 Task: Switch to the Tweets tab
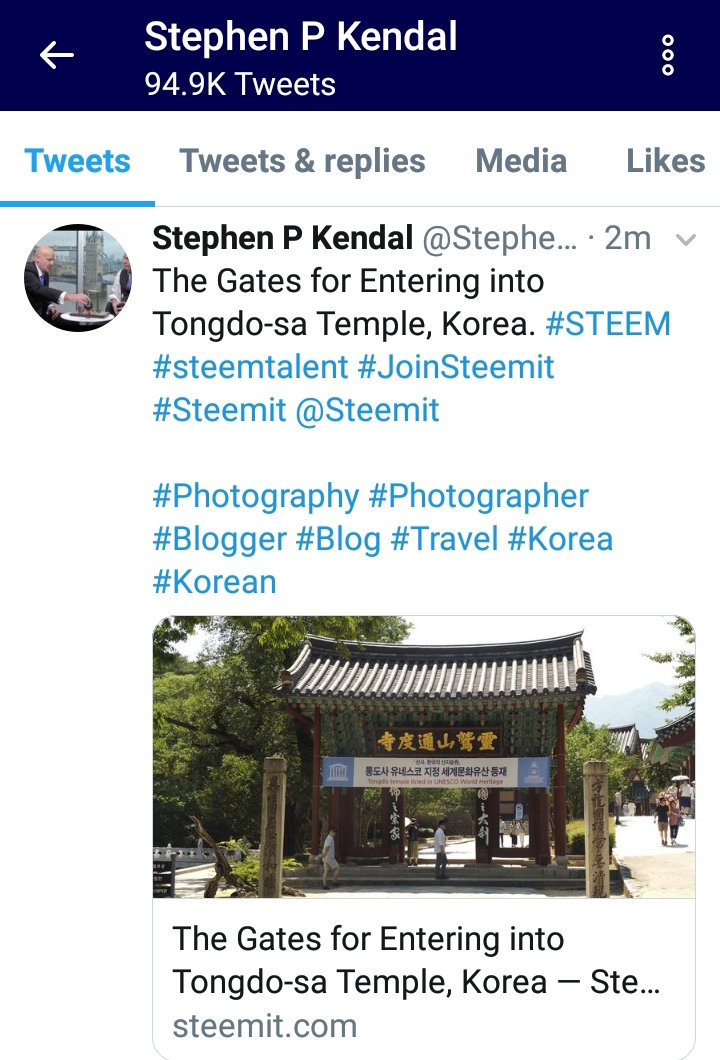[x=77, y=161]
